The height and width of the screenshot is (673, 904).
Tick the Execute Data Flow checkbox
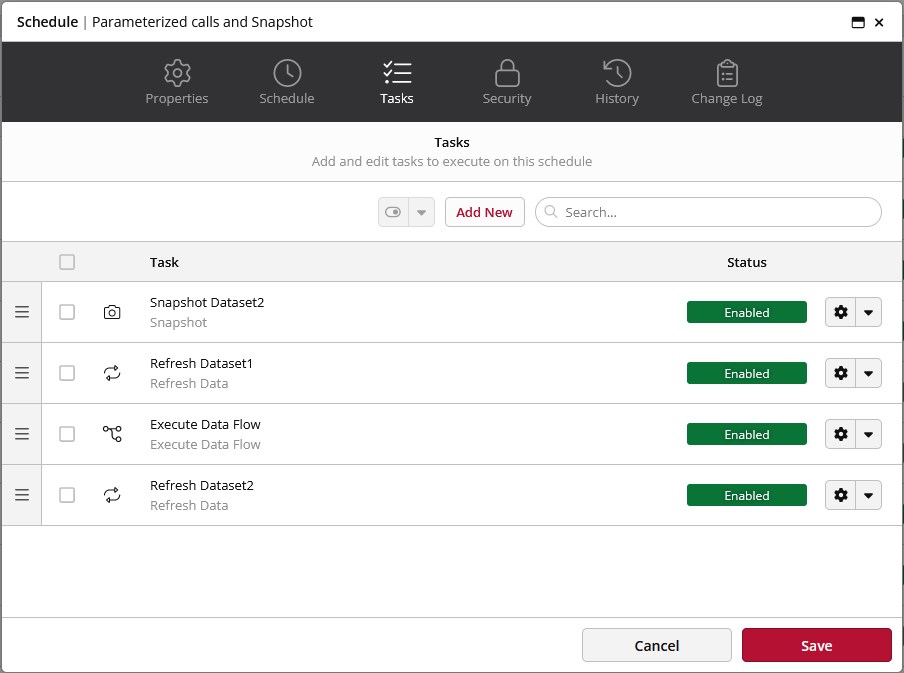67,434
